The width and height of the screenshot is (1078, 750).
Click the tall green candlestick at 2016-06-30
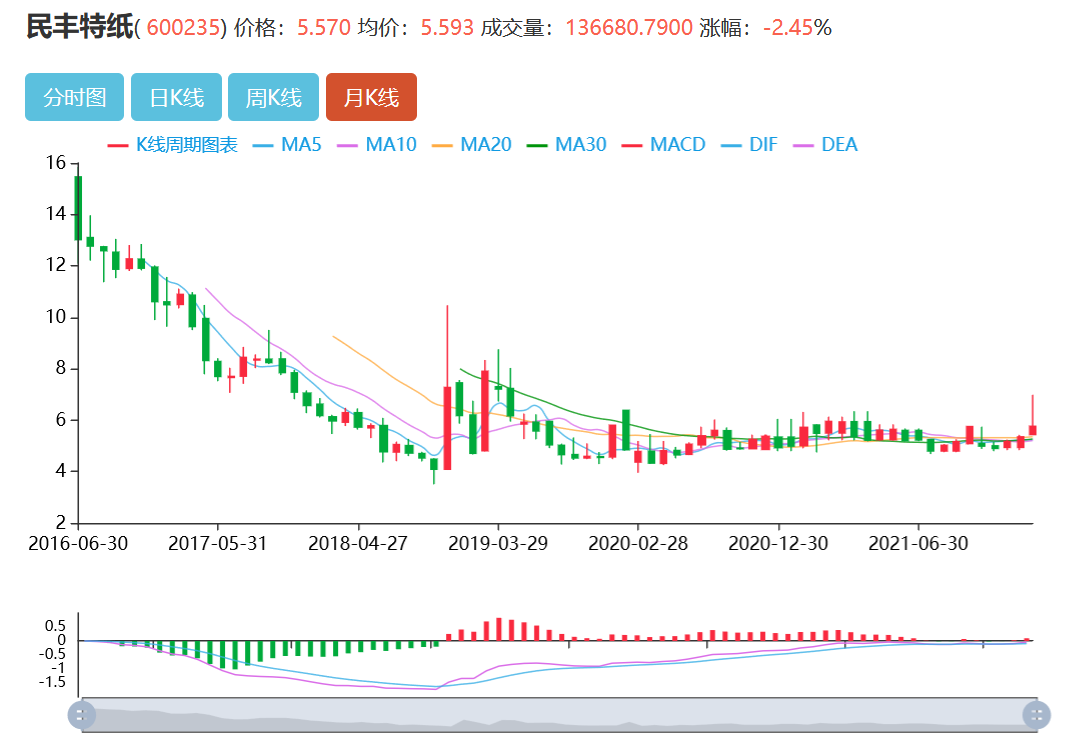tap(78, 208)
